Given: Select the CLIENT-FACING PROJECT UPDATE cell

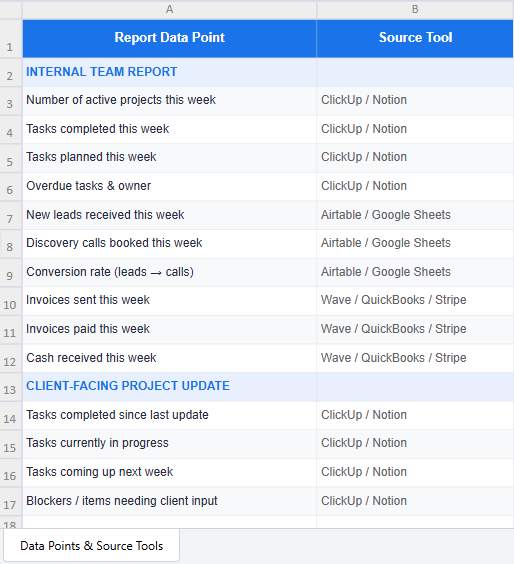Looking at the screenshot, I should [169, 386].
